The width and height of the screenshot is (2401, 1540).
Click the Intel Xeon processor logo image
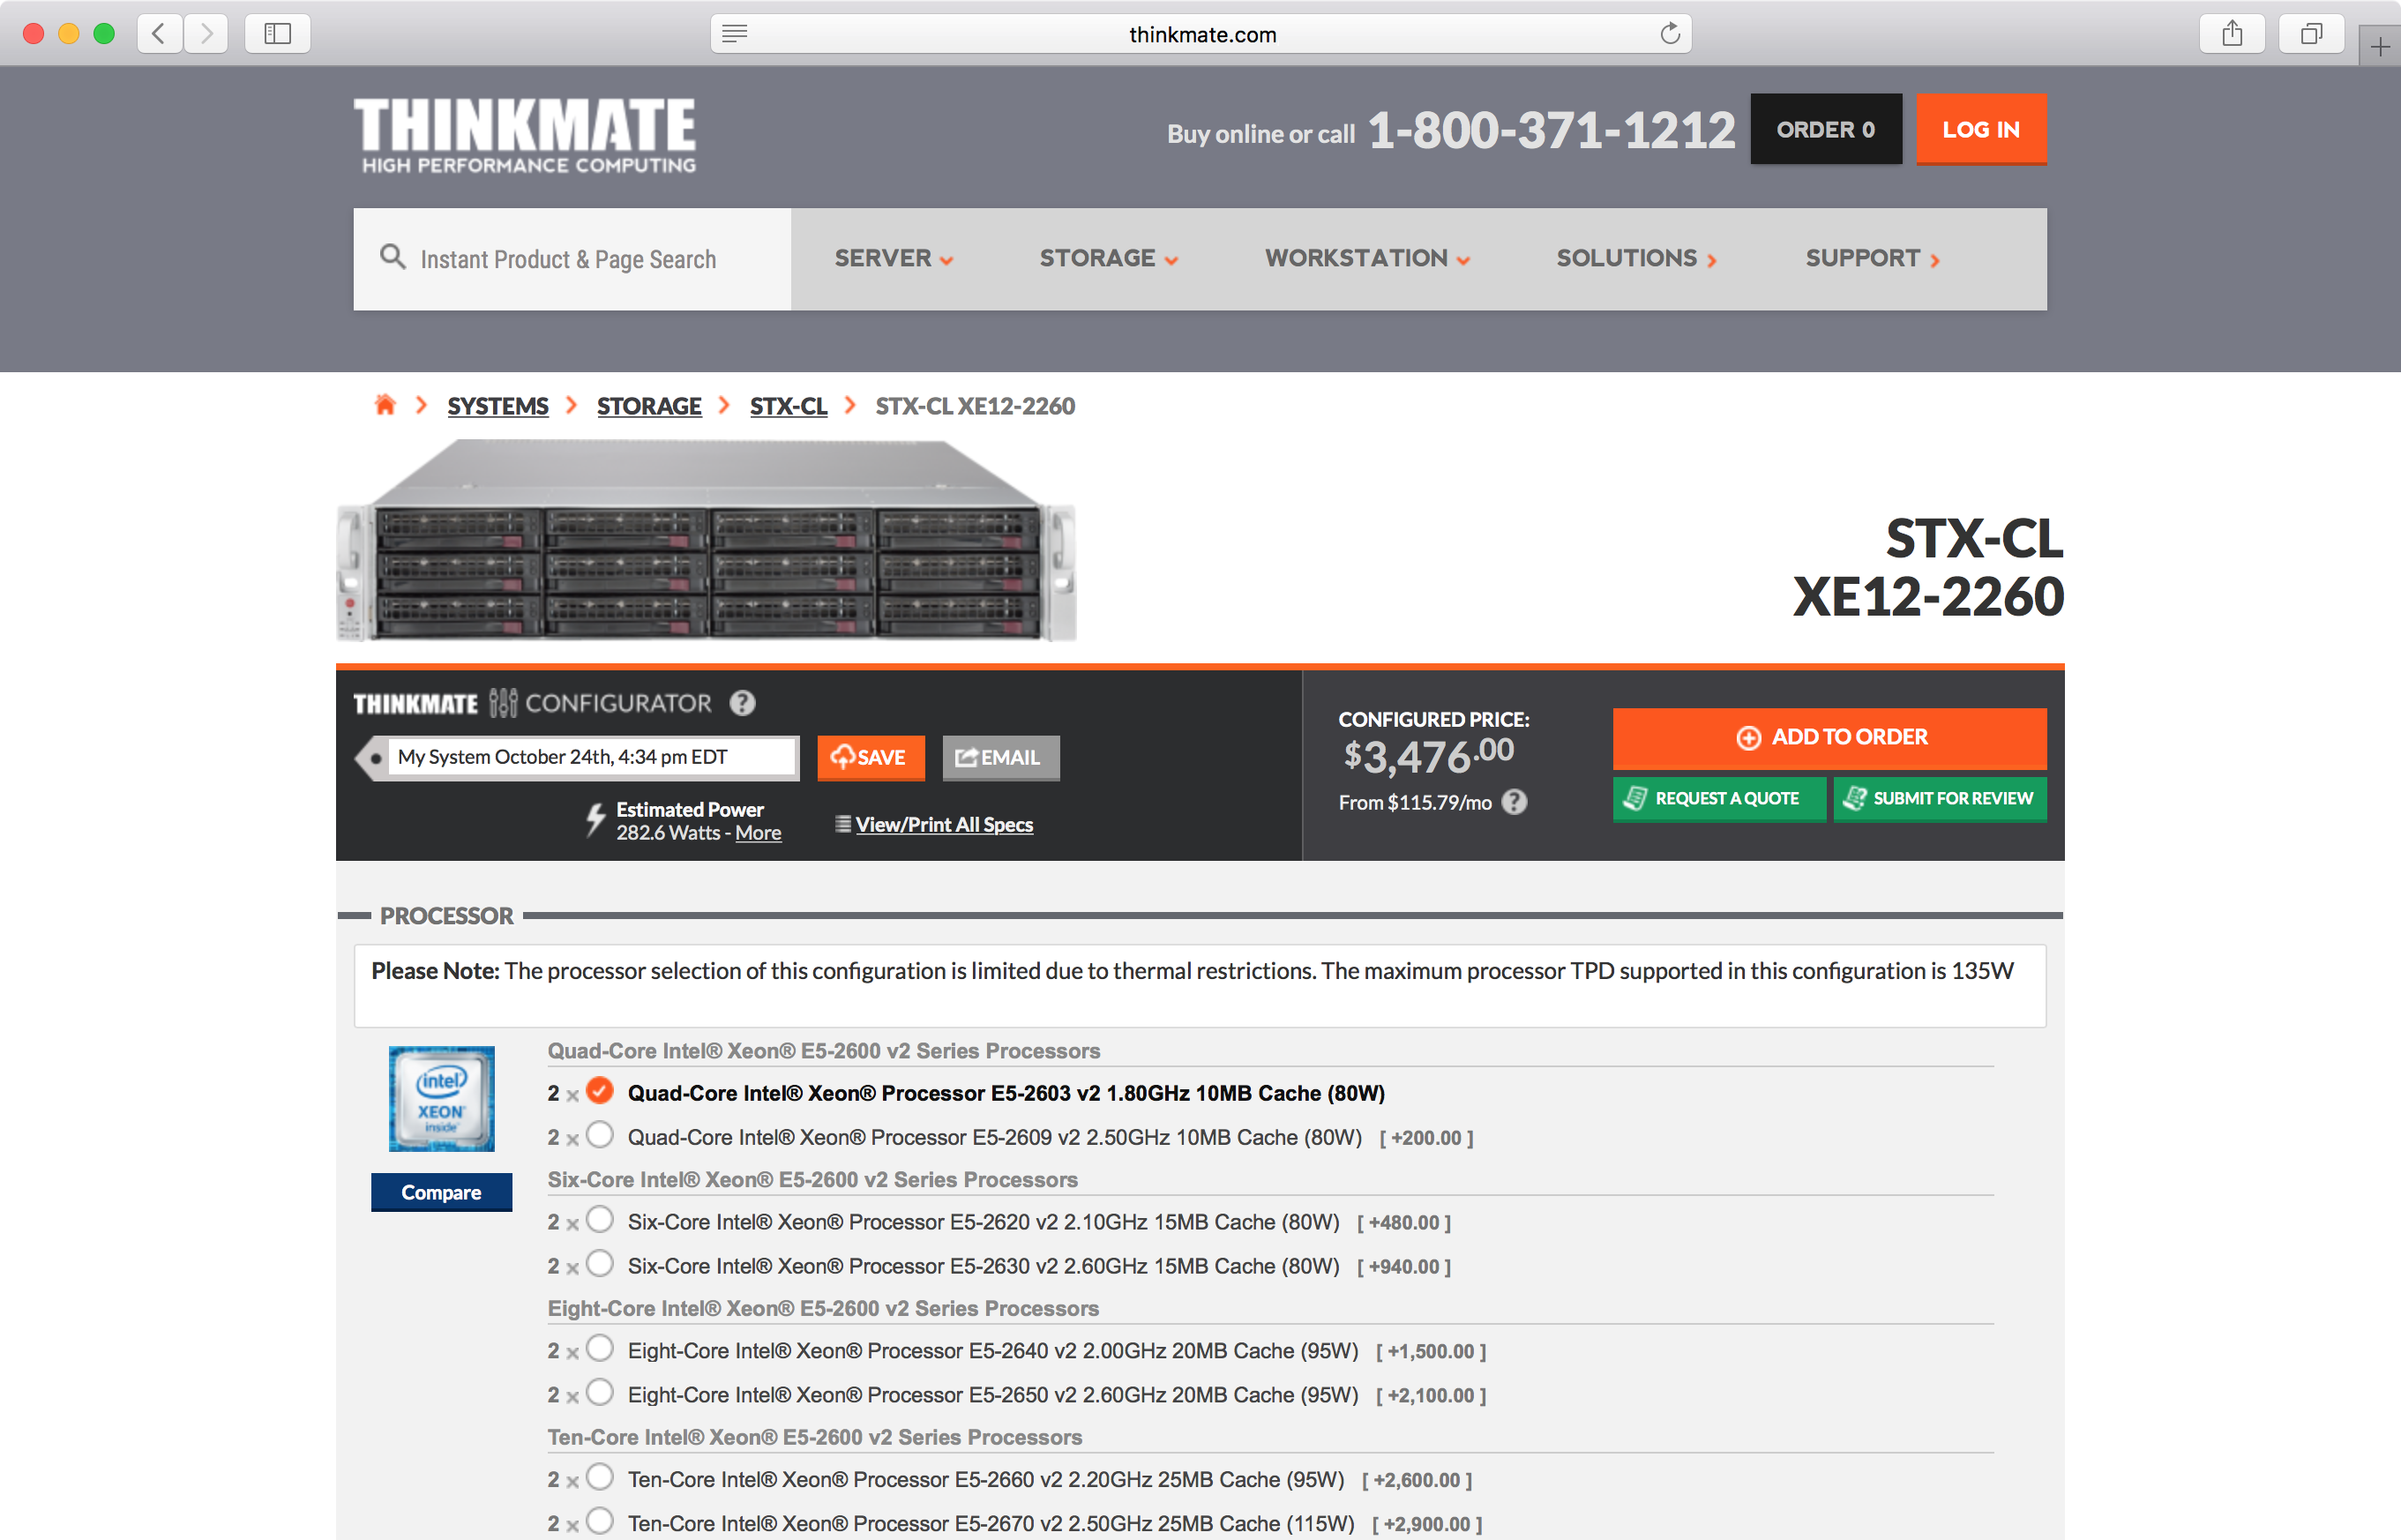coord(441,1098)
